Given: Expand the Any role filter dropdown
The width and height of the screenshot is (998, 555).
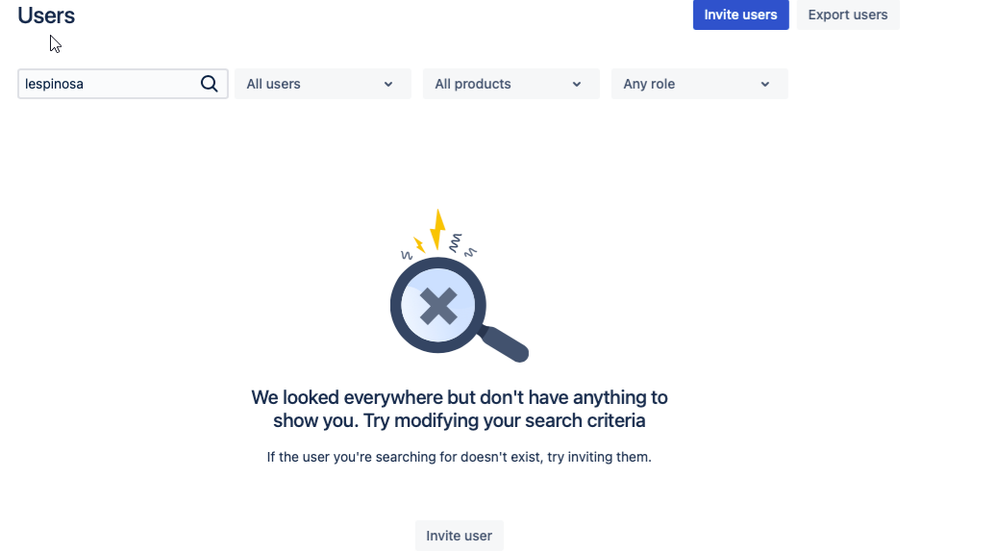Looking at the screenshot, I should click(699, 83).
